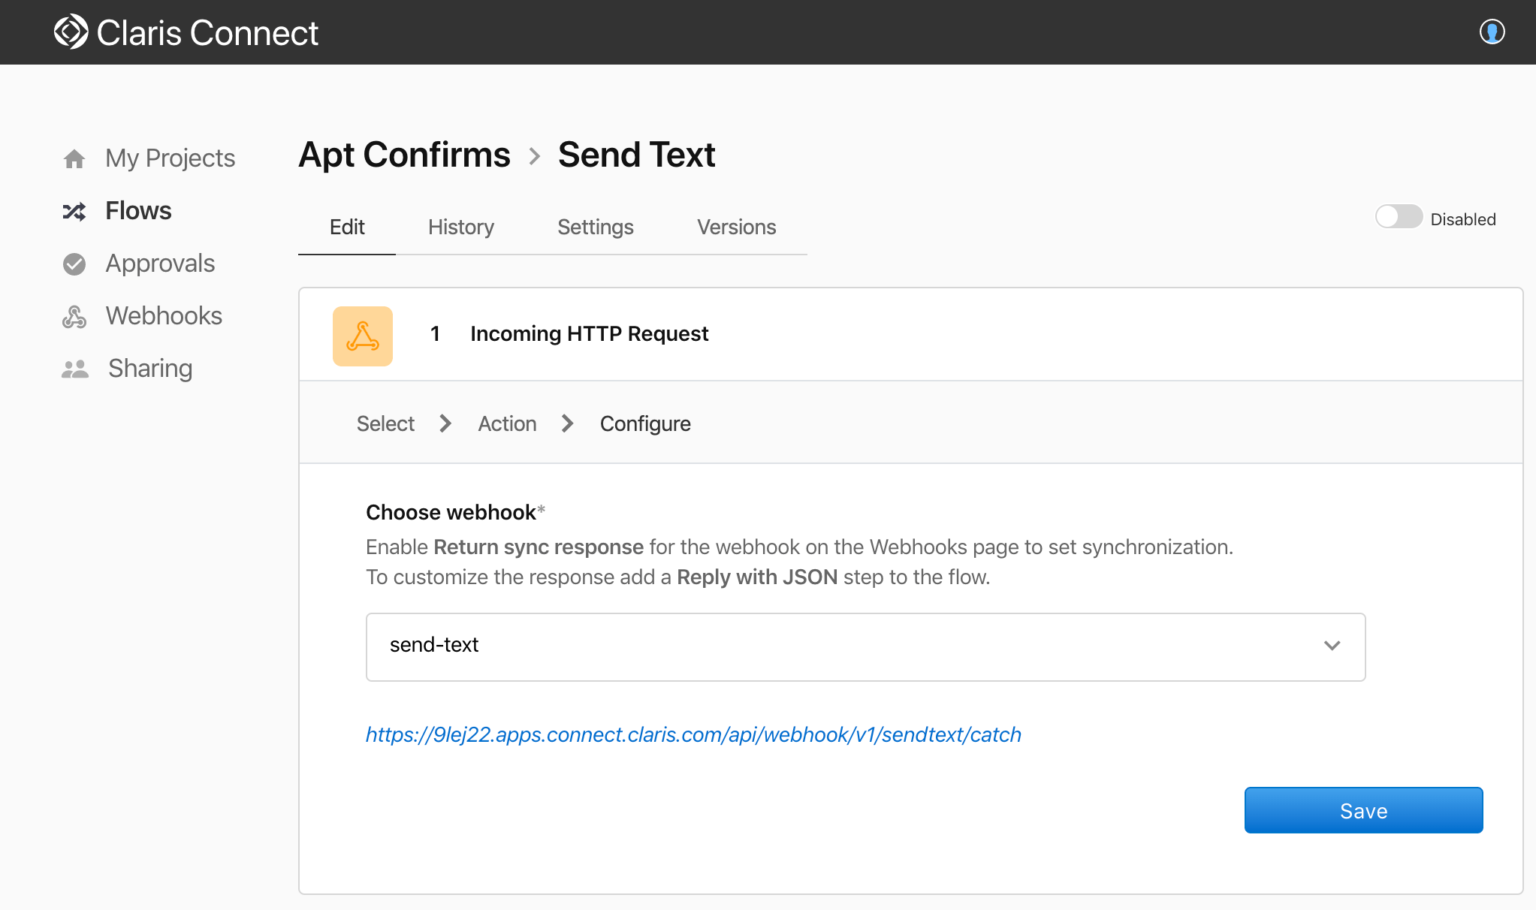Open the user account avatar menu

click(x=1492, y=32)
